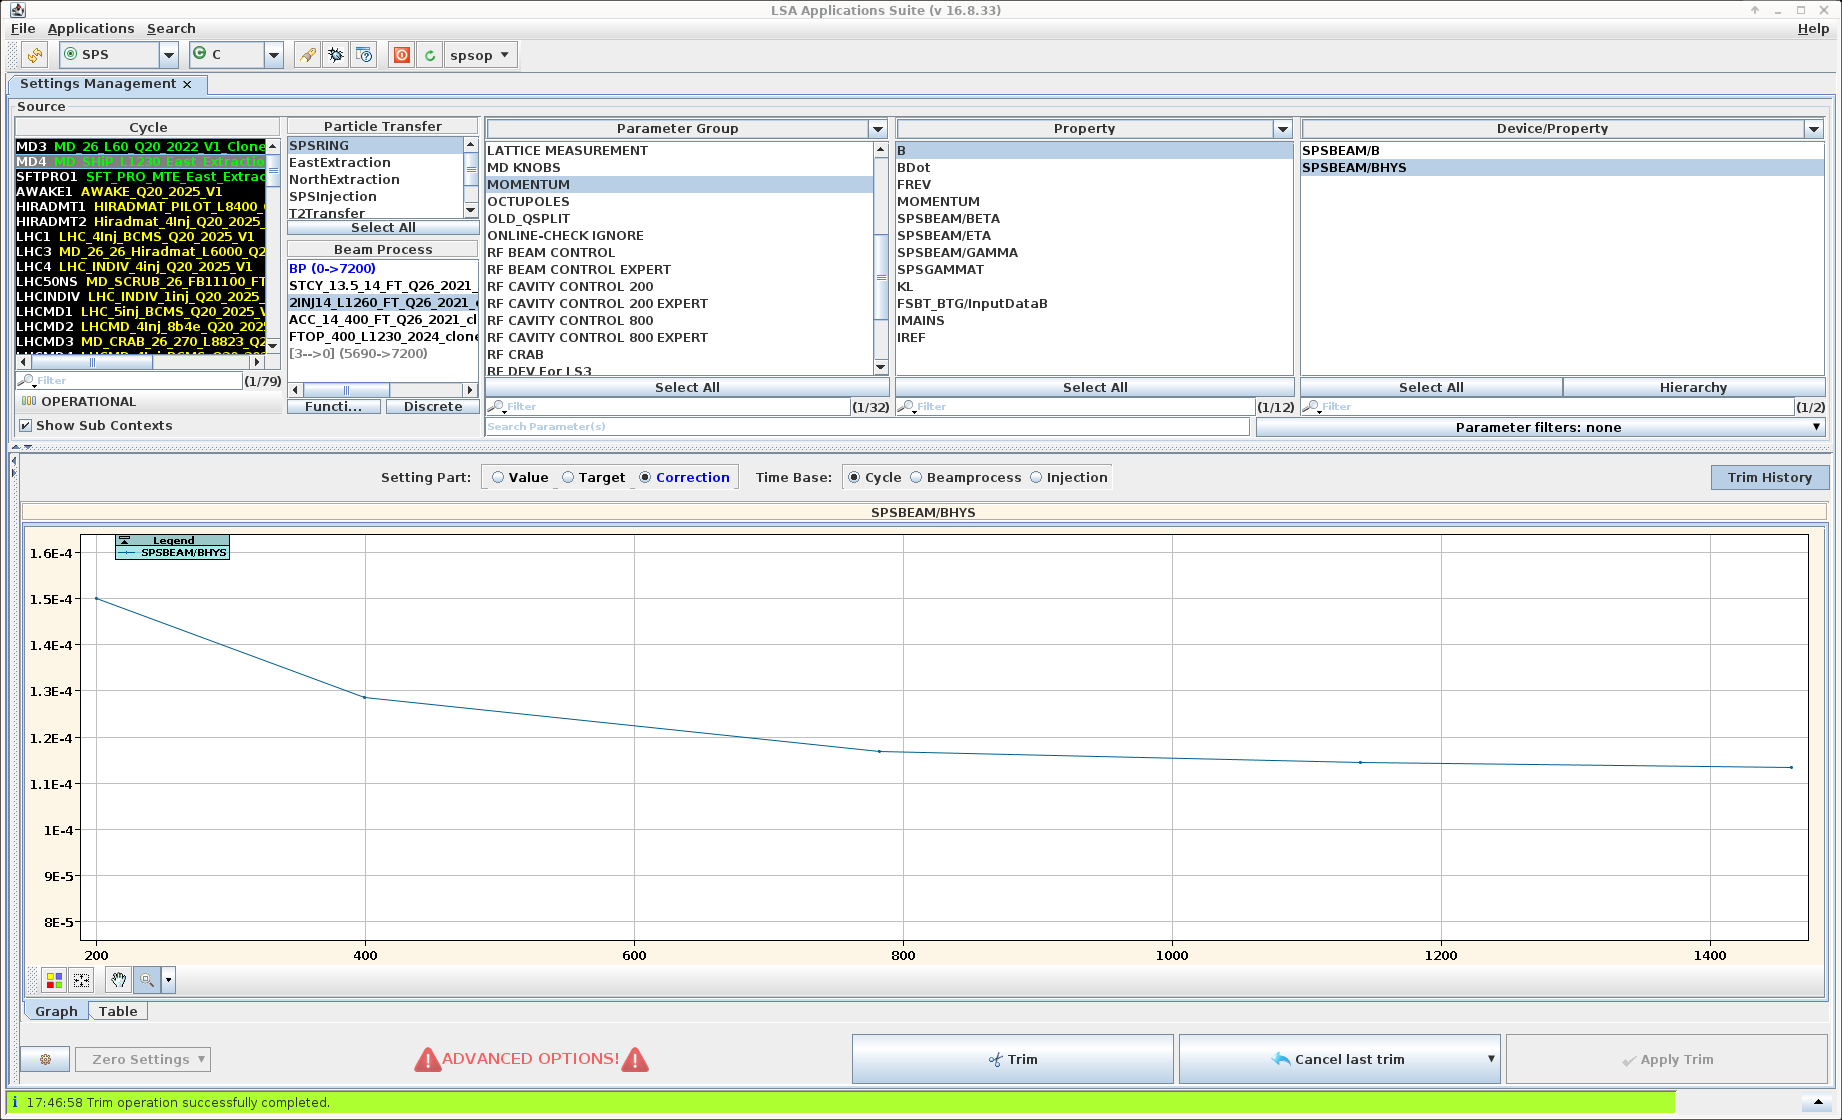This screenshot has width=1842, height=1120.
Task: Click the flashlight icon in the top toolbar
Action: 308,55
